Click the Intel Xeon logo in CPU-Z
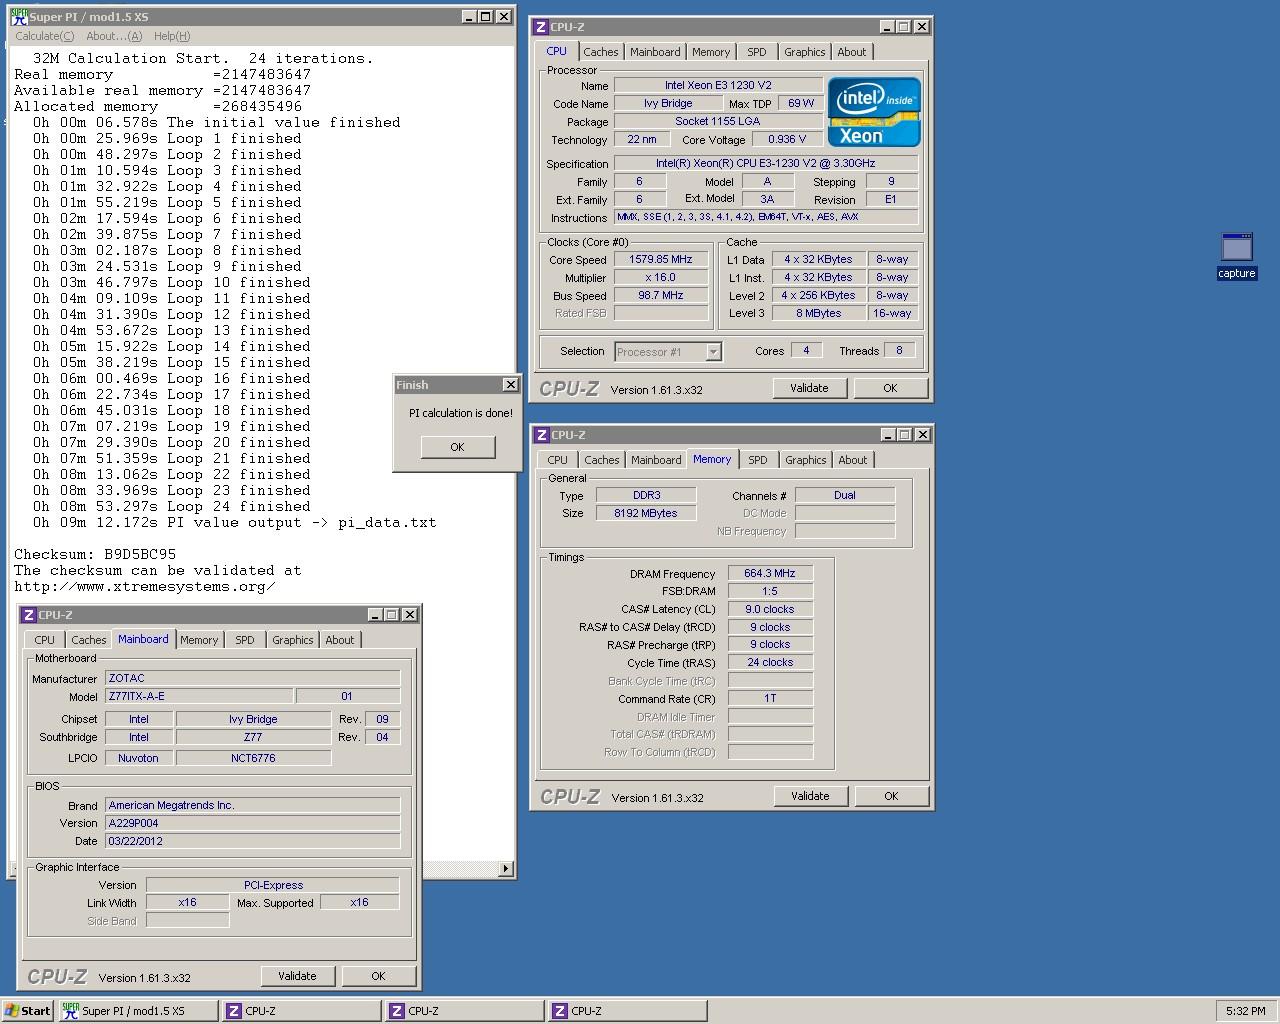This screenshot has height=1024, width=1280. [874, 112]
